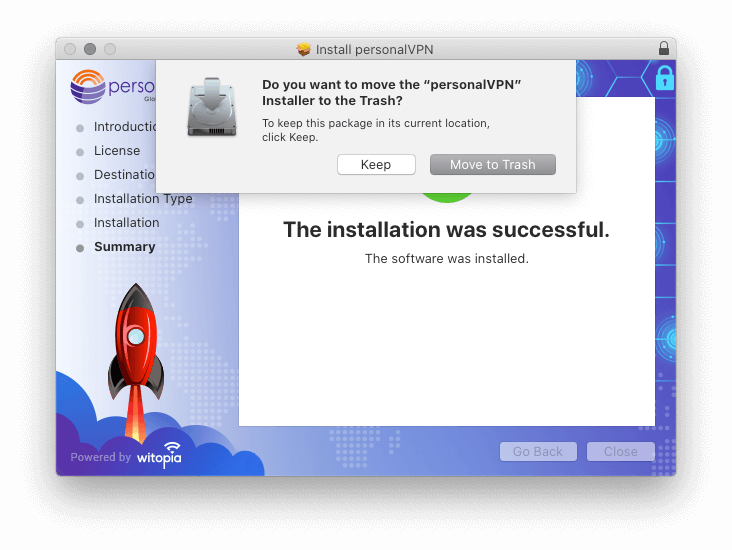732x550 pixels.
Task: Click the installer disk drive icon in dialog
Action: (x=212, y=107)
